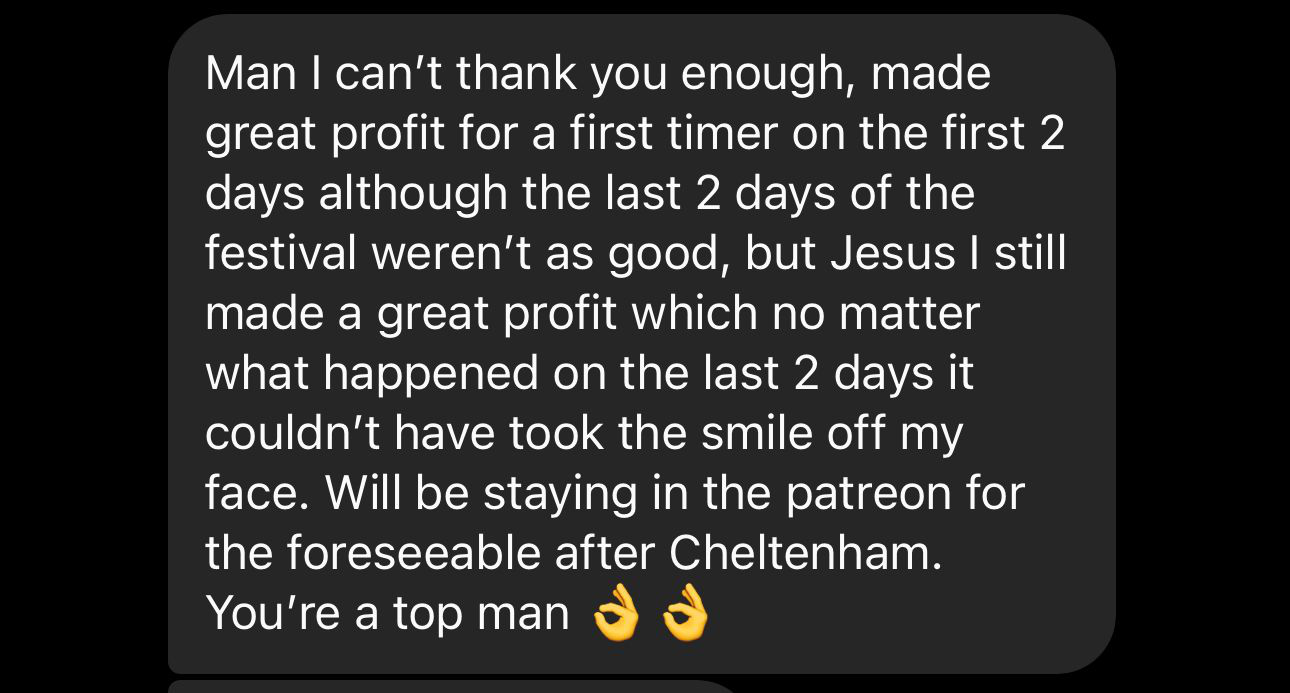Click the first OK hand emoji

point(616,616)
